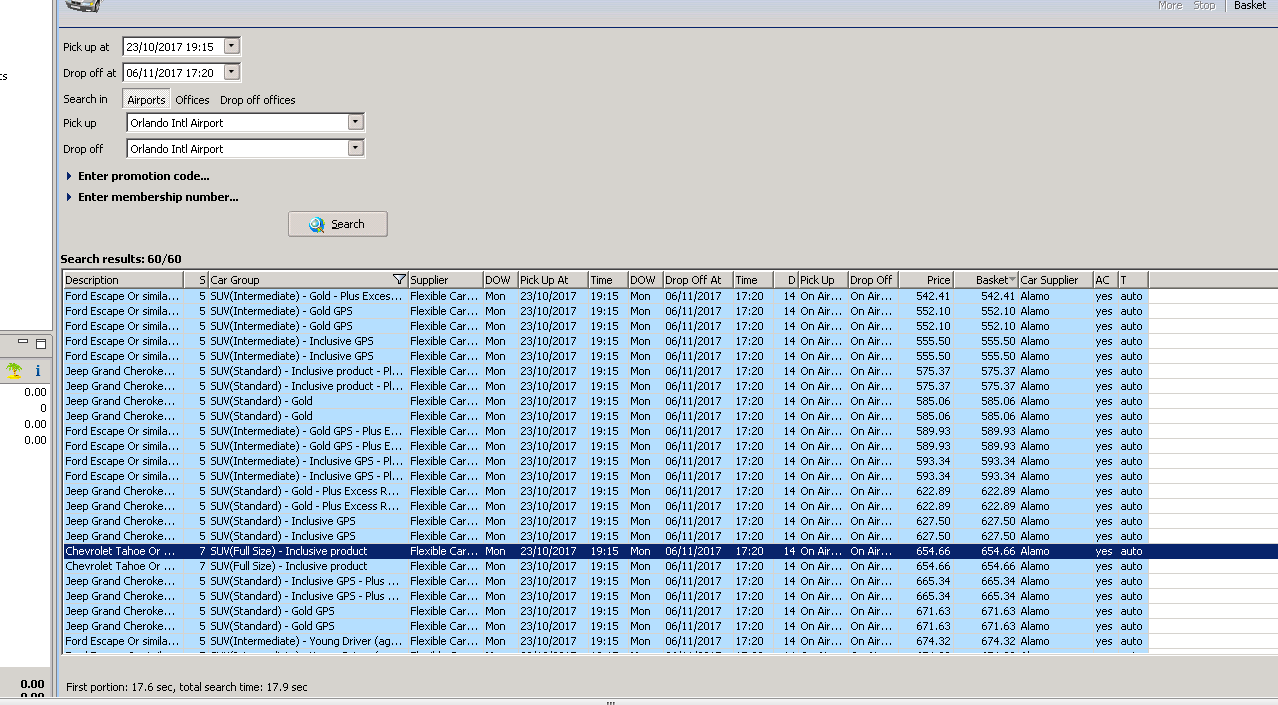Expand Enter promotion code section

pos(69,176)
